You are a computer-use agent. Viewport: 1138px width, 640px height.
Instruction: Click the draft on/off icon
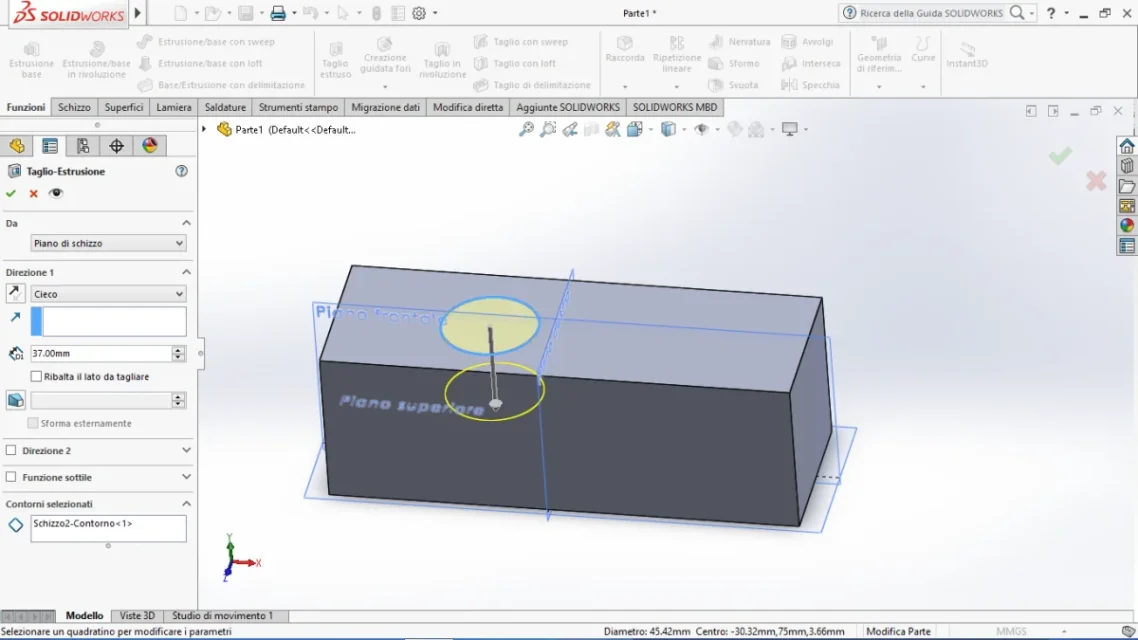[x=16, y=400]
